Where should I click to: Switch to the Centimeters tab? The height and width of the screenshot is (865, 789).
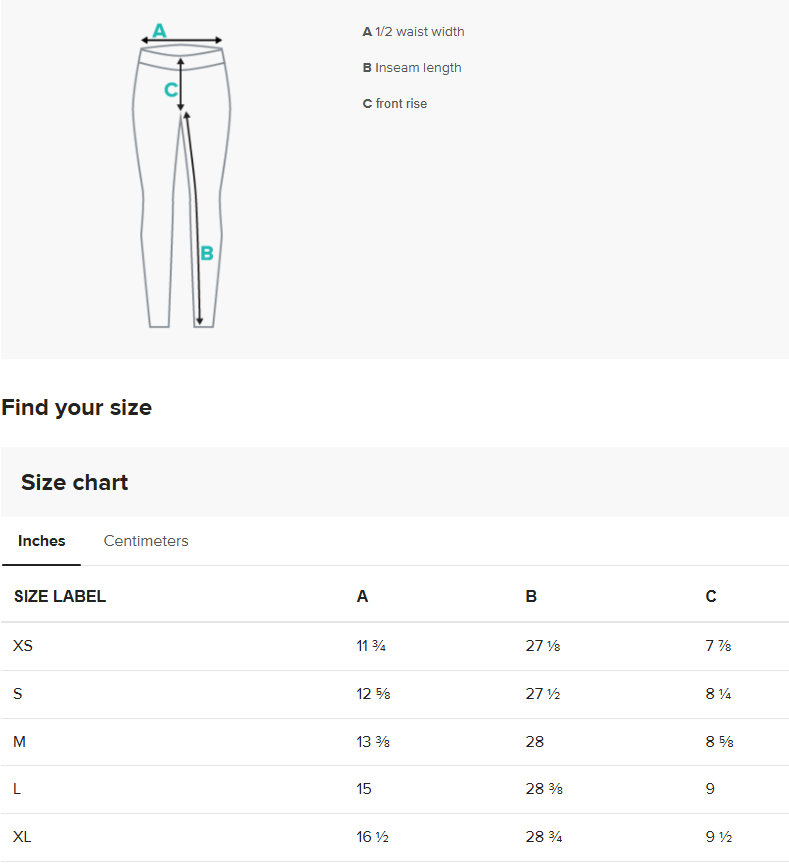click(146, 541)
